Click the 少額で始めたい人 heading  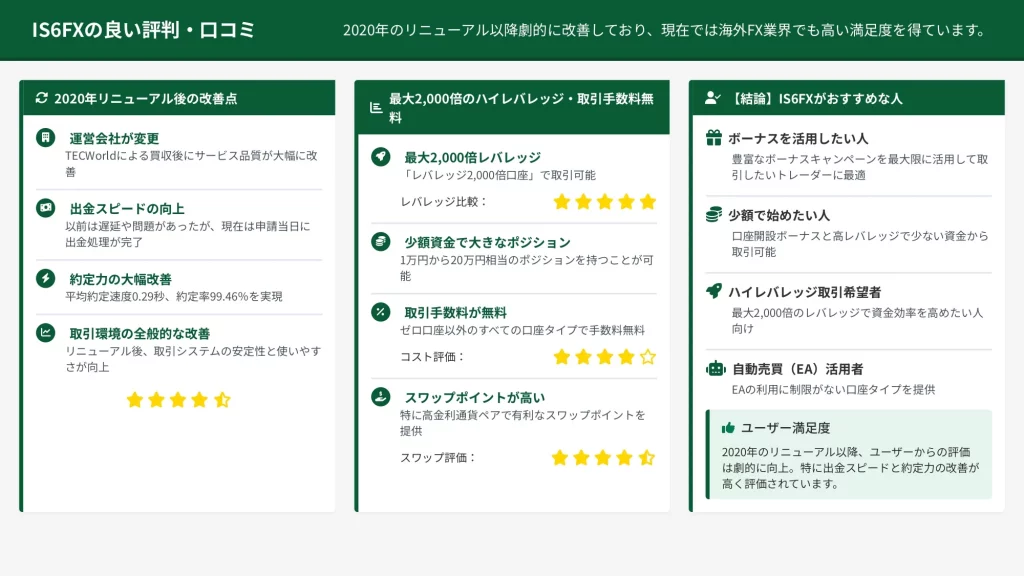point(778,215)
